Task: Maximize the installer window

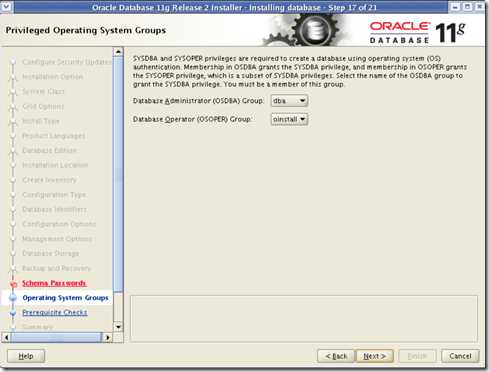Action: [467, 6]
